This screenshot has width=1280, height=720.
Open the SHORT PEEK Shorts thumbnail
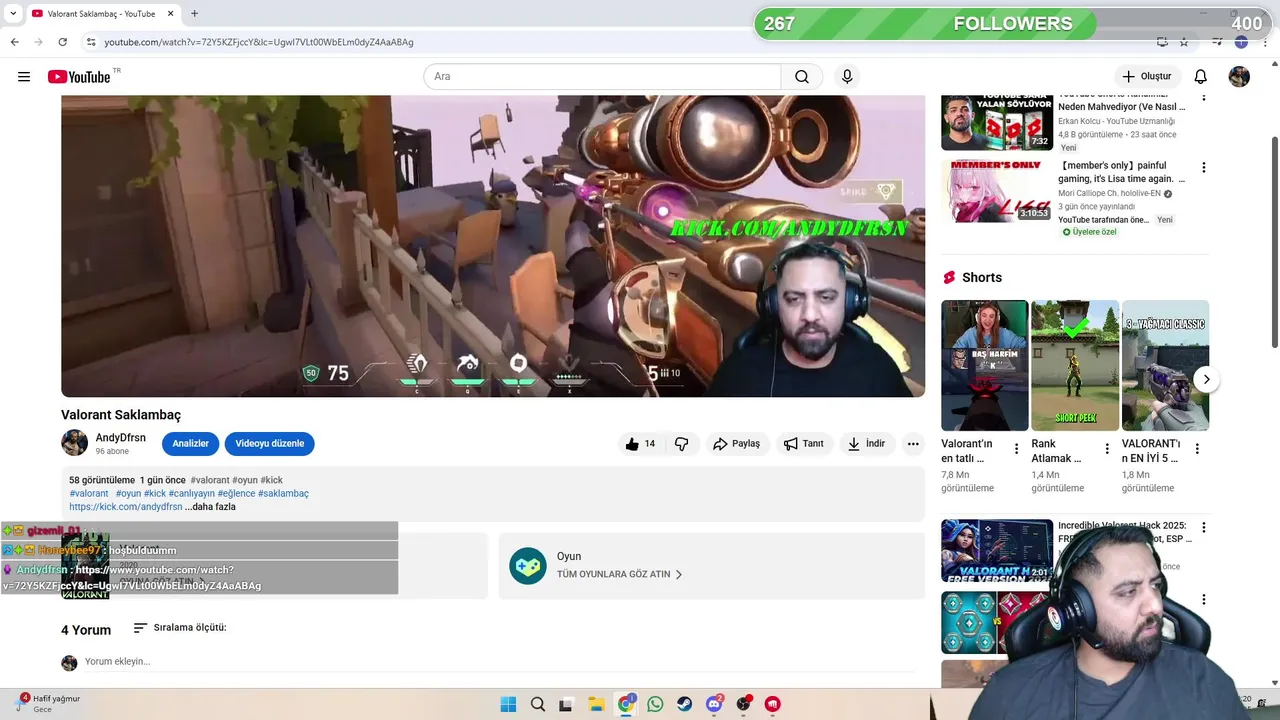1075,365
